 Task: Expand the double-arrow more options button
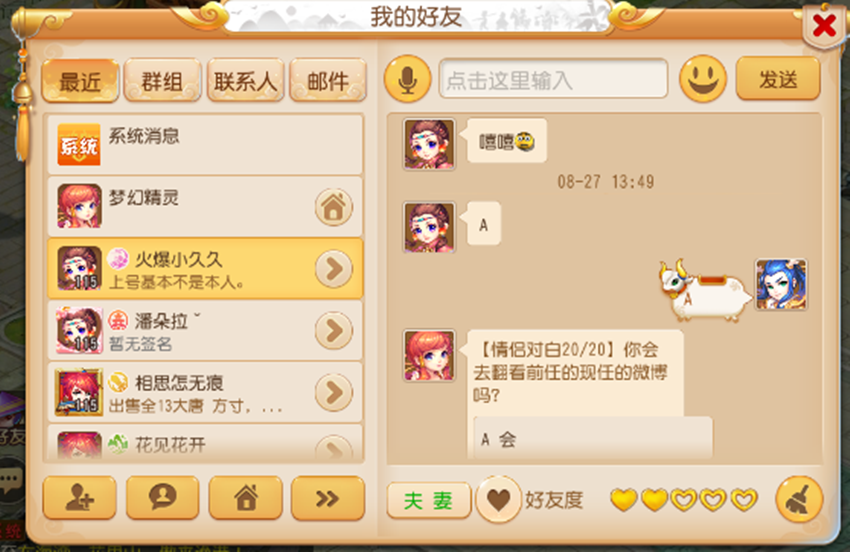[328, 498]
